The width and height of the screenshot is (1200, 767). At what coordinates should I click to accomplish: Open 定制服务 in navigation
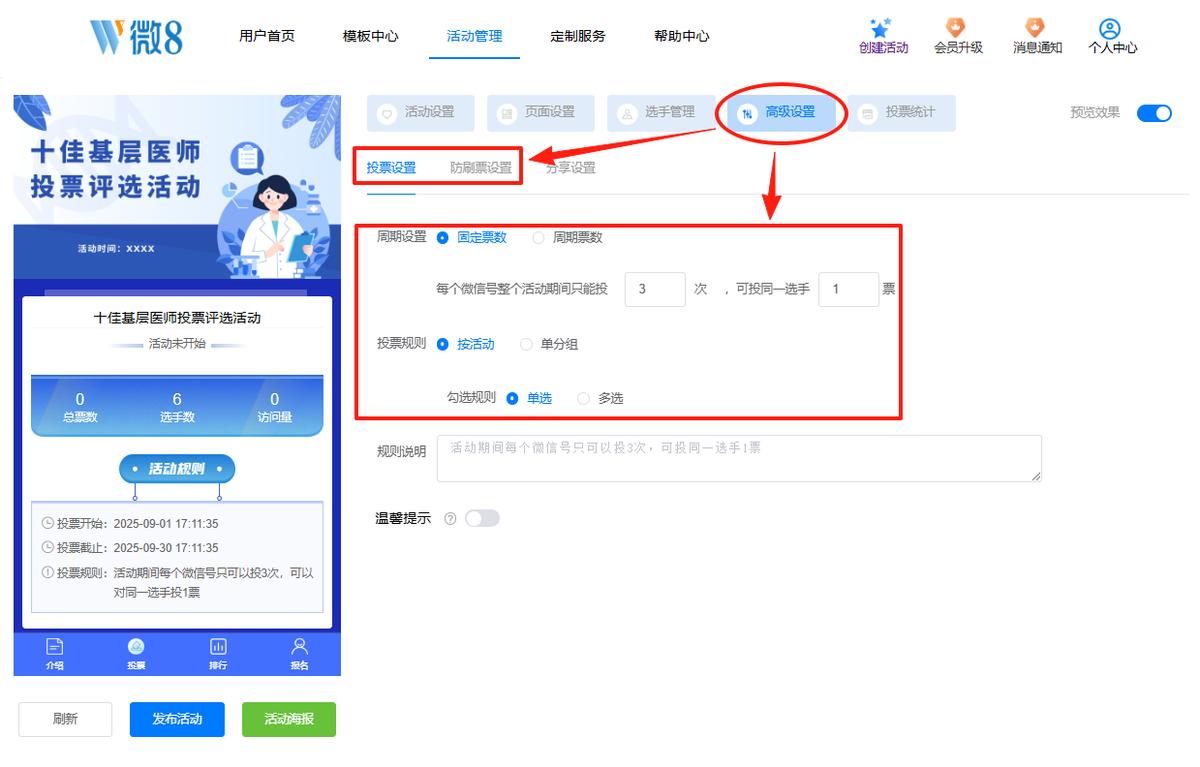(578, 36)
